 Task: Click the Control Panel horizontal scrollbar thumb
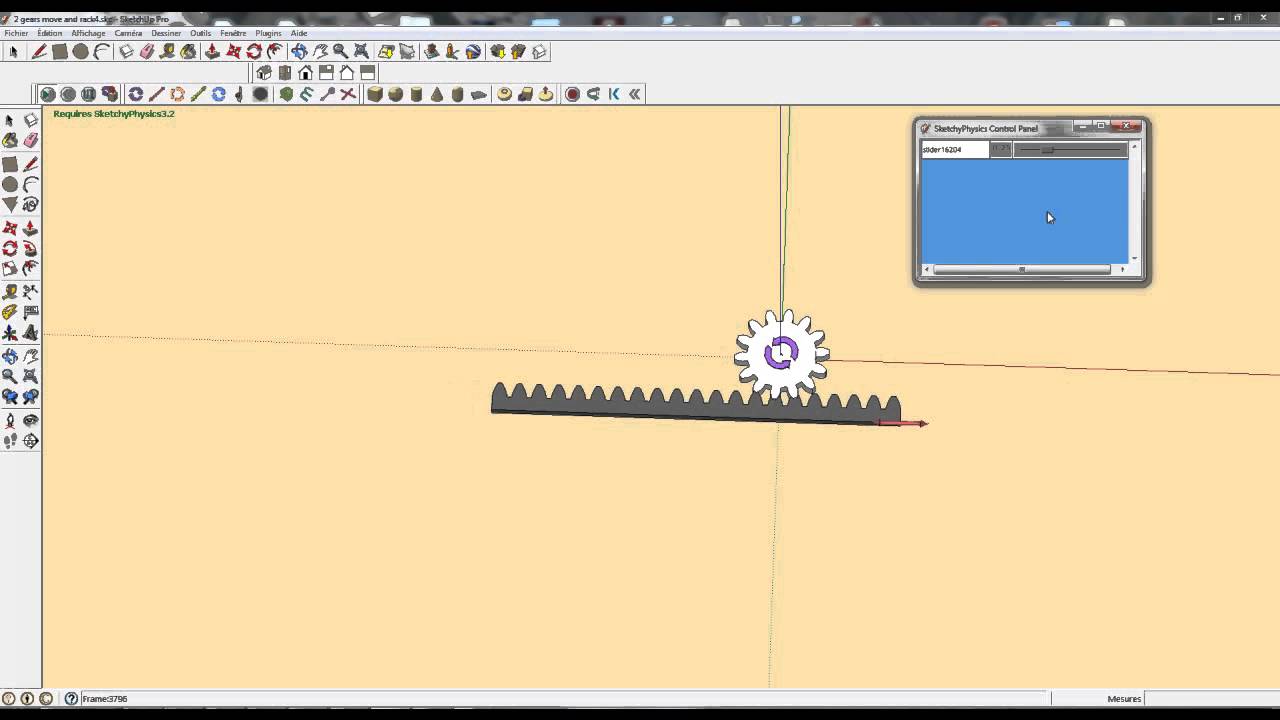click(x=1021, y=269)
